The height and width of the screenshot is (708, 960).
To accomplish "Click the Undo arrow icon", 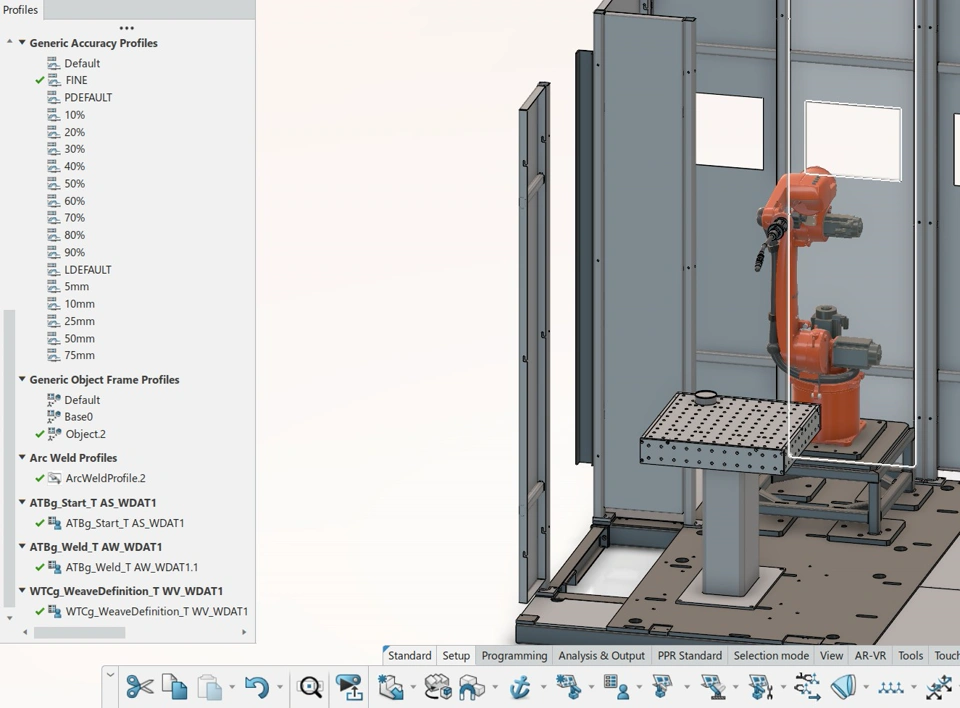I will pos(257,687).
